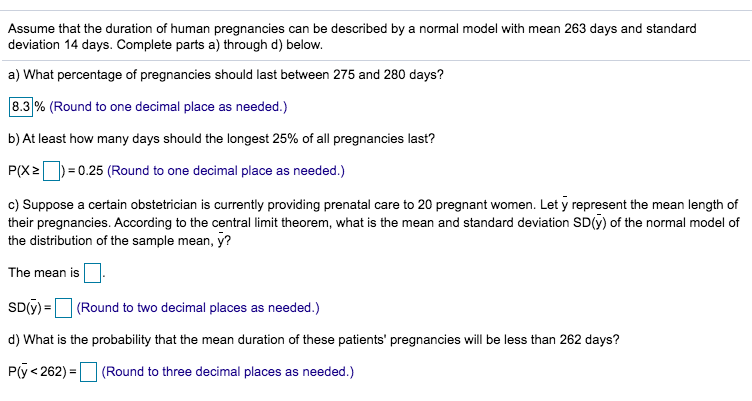752x401 pixels.
Task: Click question d about less than 262 days
Action: click(314, 340)
